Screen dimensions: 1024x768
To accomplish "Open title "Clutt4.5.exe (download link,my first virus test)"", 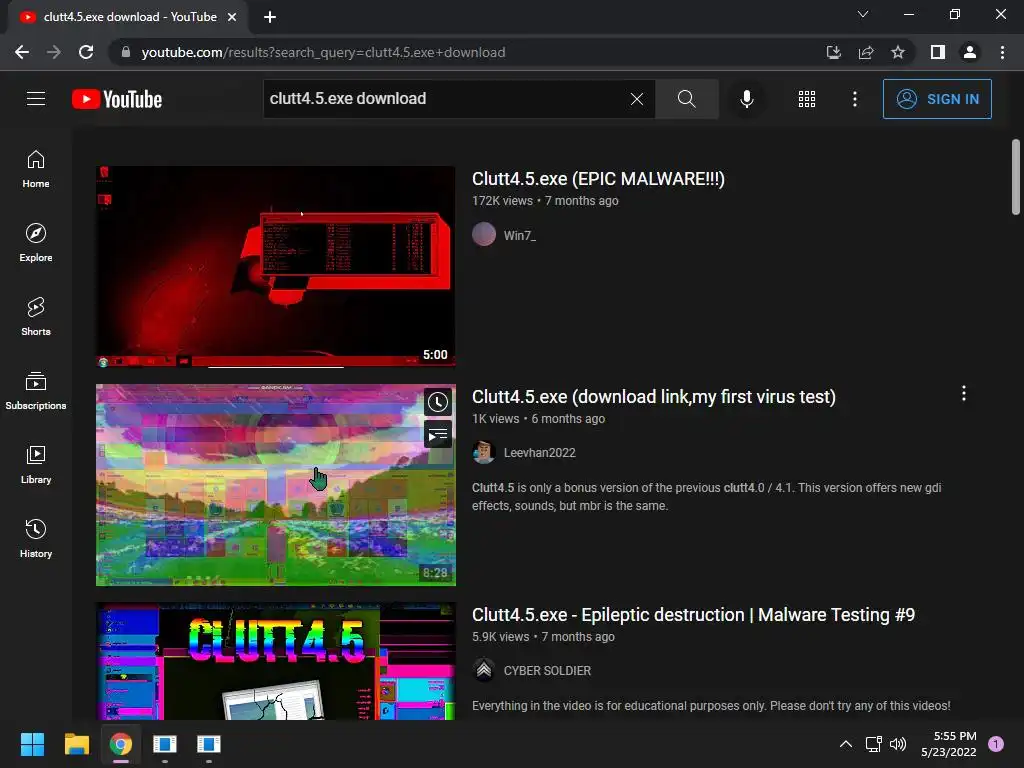I will [654, 397].
